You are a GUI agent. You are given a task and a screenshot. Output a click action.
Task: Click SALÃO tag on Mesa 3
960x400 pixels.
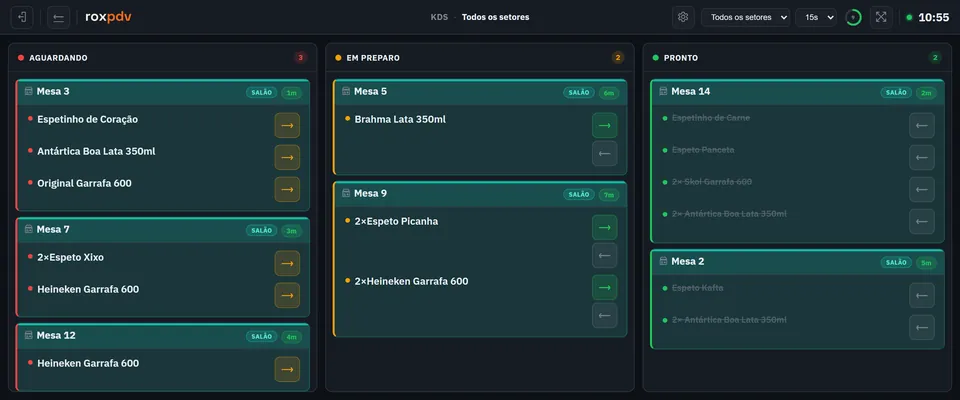tap(261, 92)
